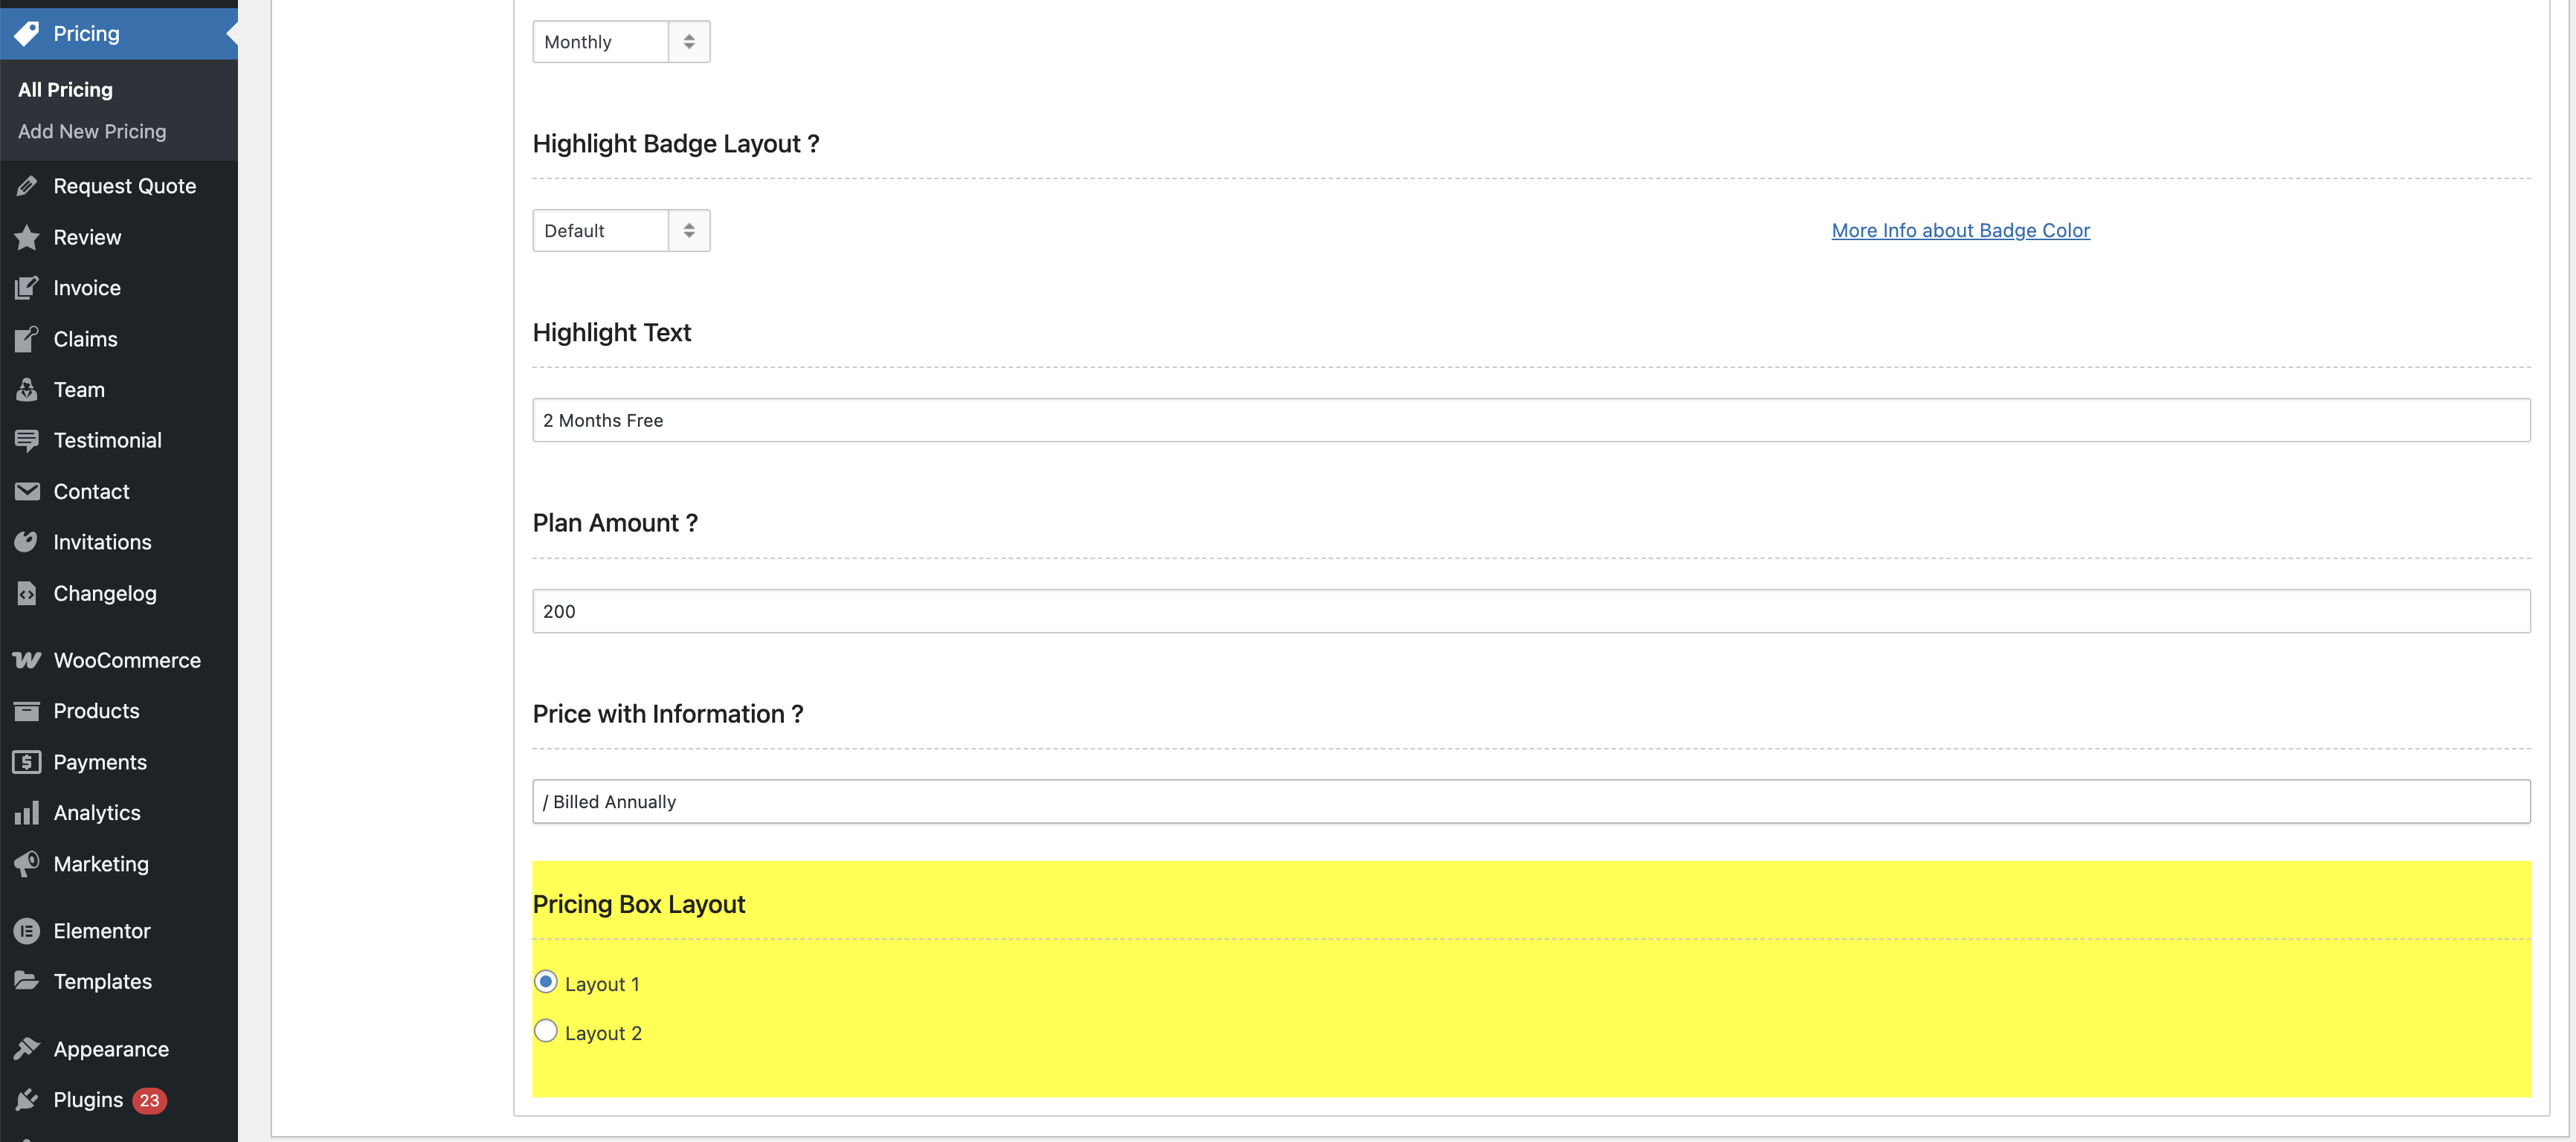
Task: Click the Analytics bar chart icon
Action: pyautogui.click(x=27, y=813)
